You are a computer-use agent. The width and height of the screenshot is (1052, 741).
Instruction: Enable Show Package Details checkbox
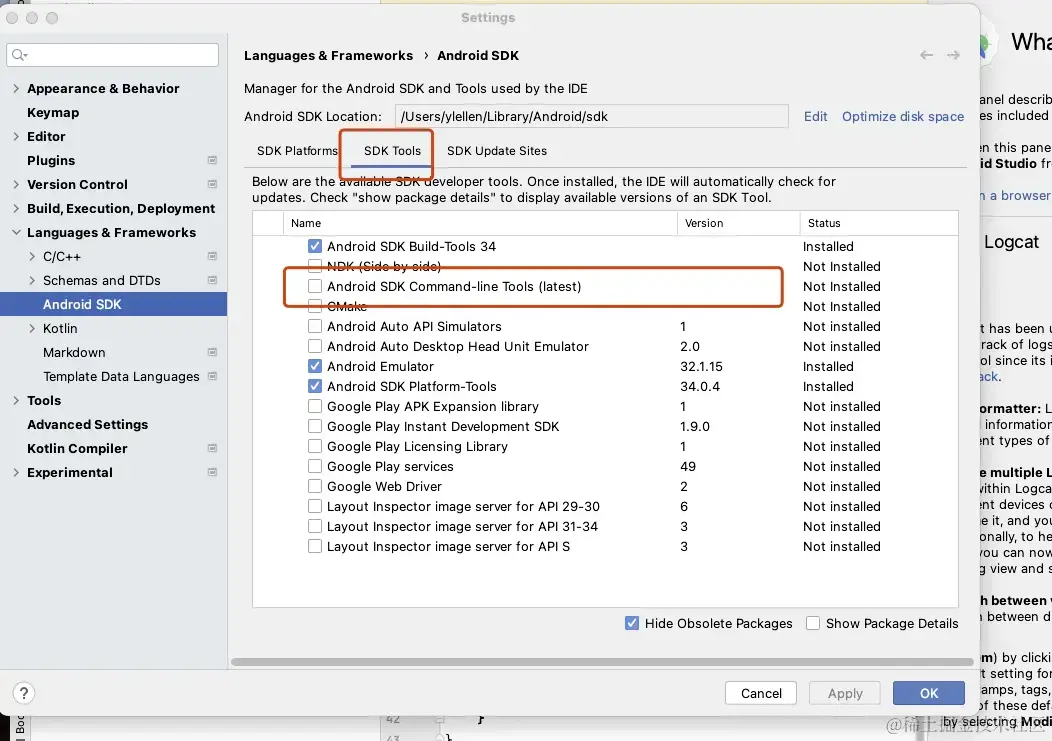point(812,624)
